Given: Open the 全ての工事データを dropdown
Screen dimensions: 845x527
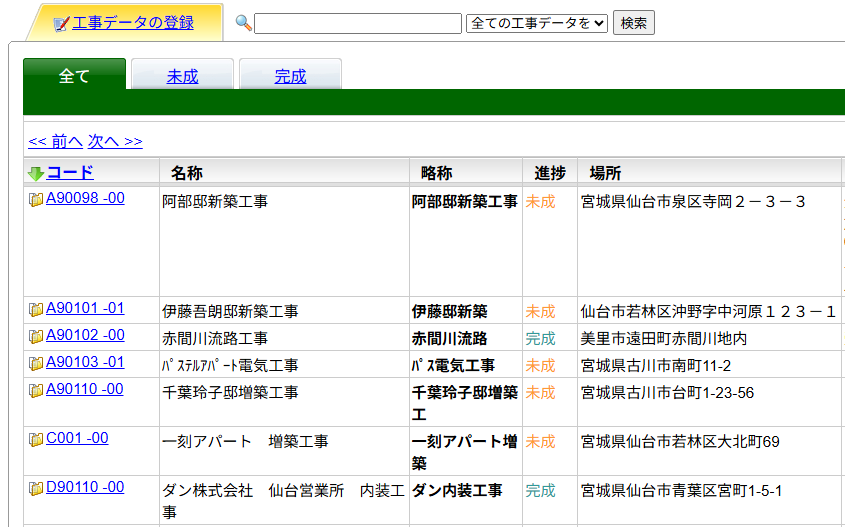Looking at the screenshot, I should point(537,23).
